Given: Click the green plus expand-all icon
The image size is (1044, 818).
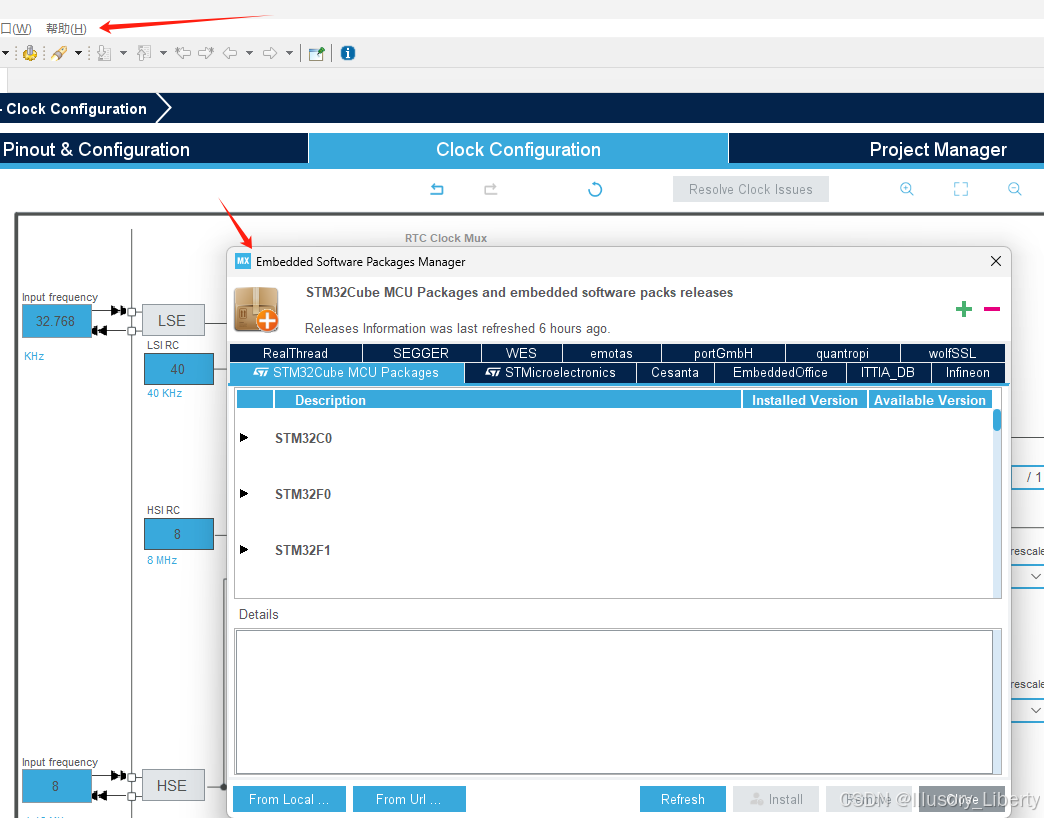Looking at the screenshot, I should coord(963,309).
